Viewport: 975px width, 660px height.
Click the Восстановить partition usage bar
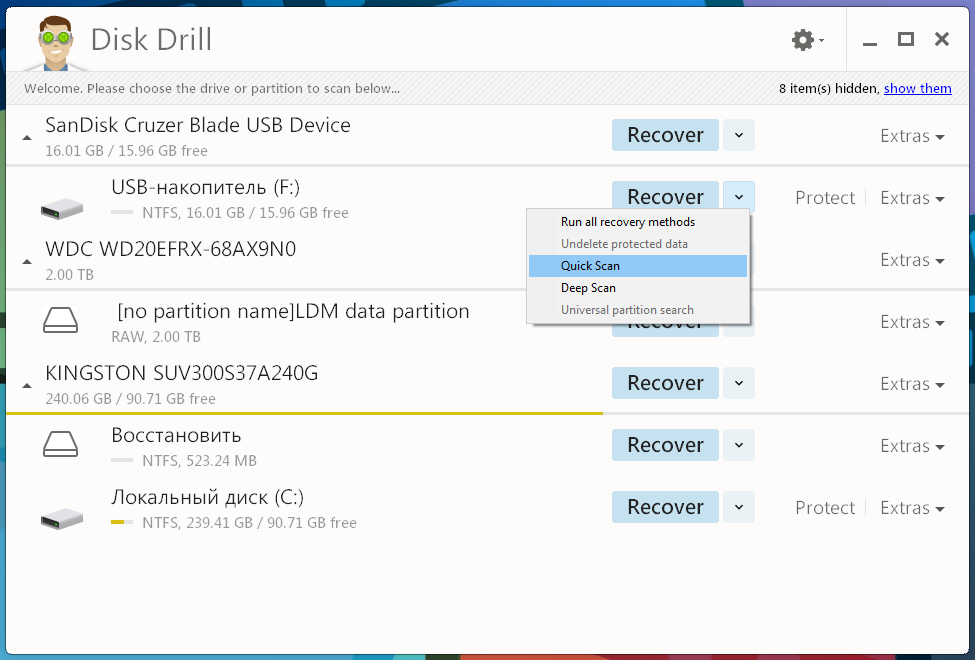click(x=122, y=460)
